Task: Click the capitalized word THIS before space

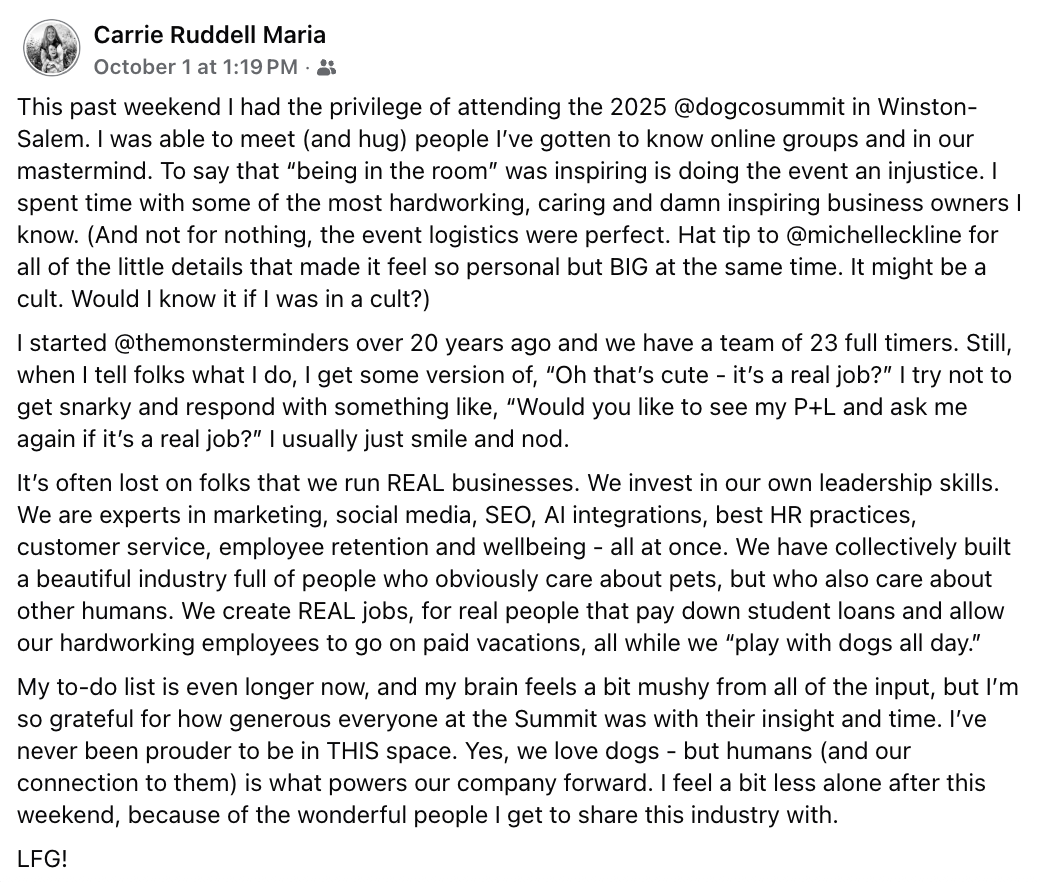Action: tap(352, 751)
